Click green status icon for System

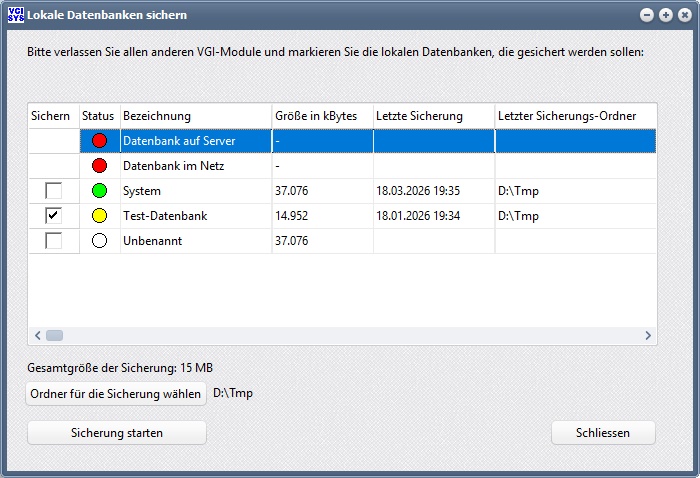click(98, 191)
